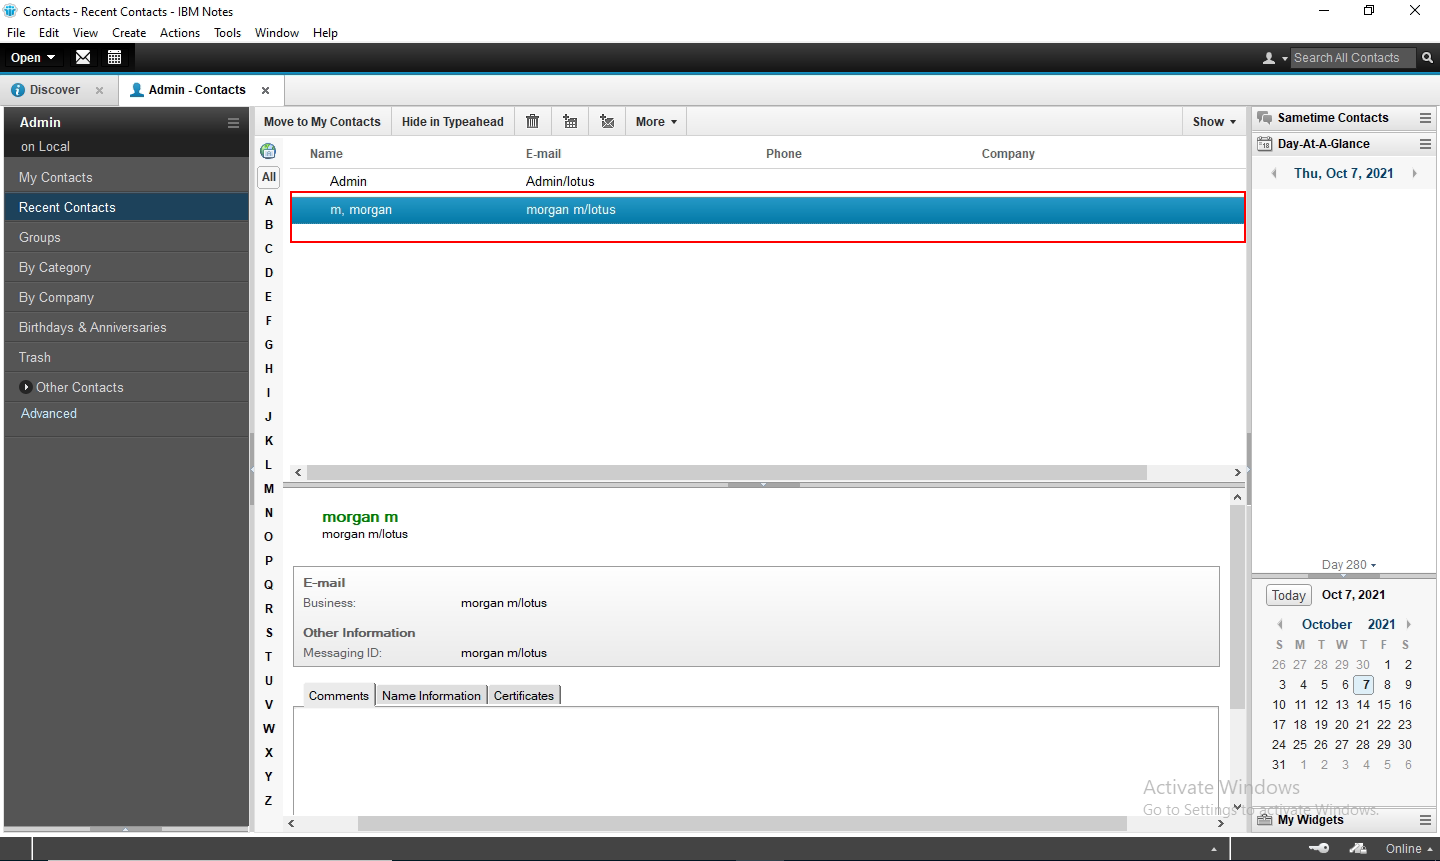Viewport: 1440px width, 861px height.
Task: Switch to the Certificates tab
Action: pos(524,695)
